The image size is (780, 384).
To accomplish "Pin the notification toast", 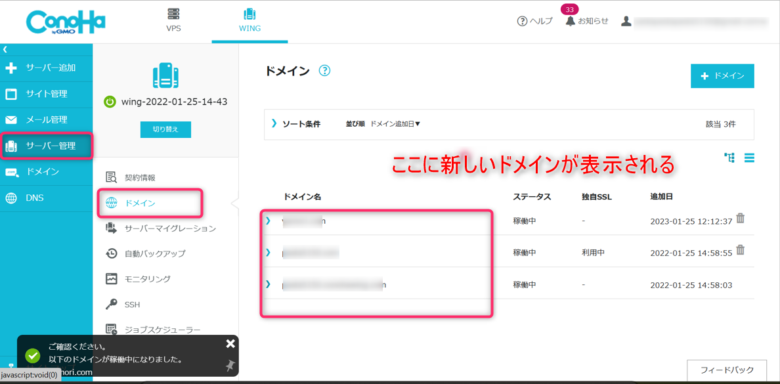I will (229, 366).
